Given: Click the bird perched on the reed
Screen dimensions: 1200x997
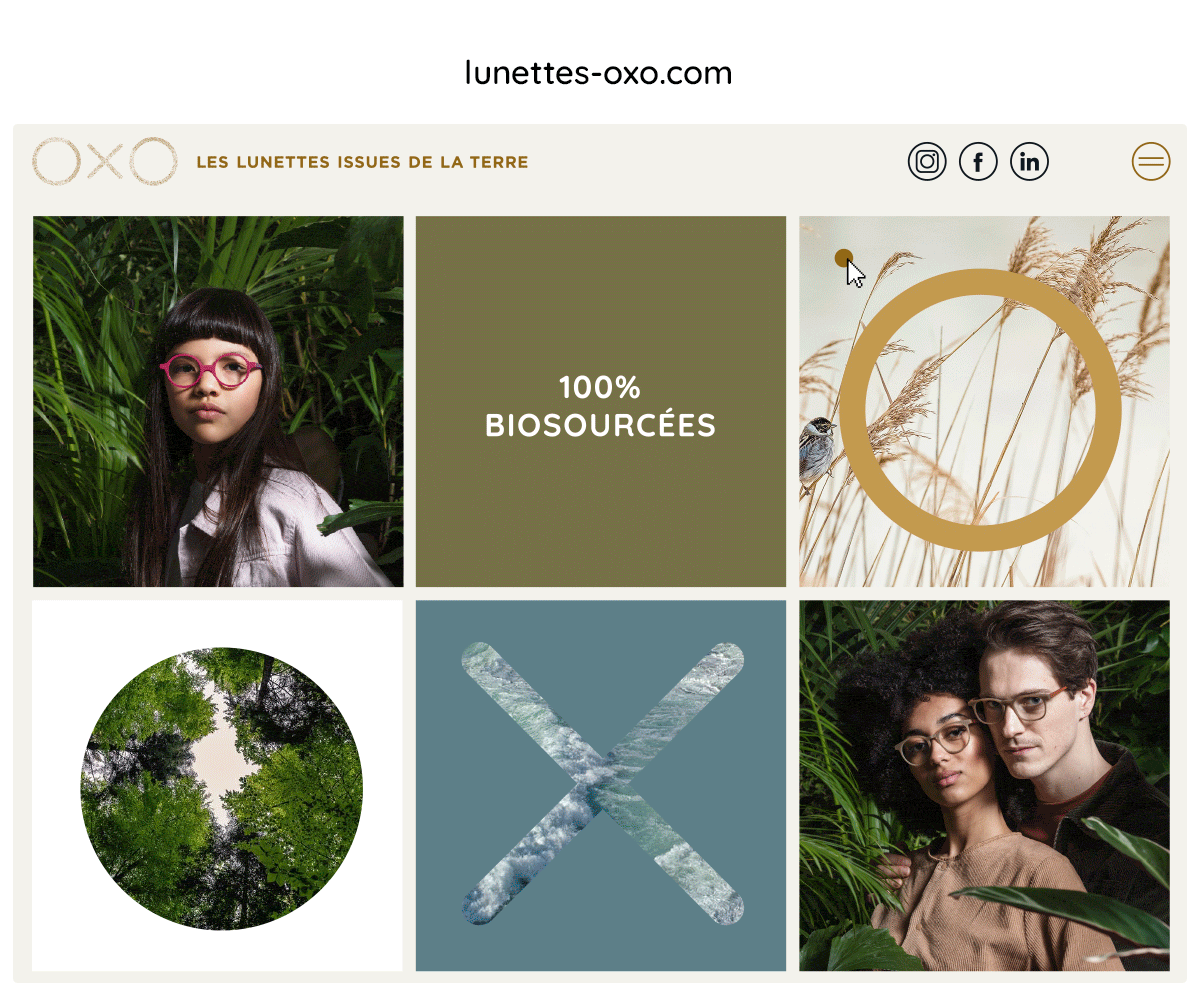Looking at the screenshot, I should [818, 454].
